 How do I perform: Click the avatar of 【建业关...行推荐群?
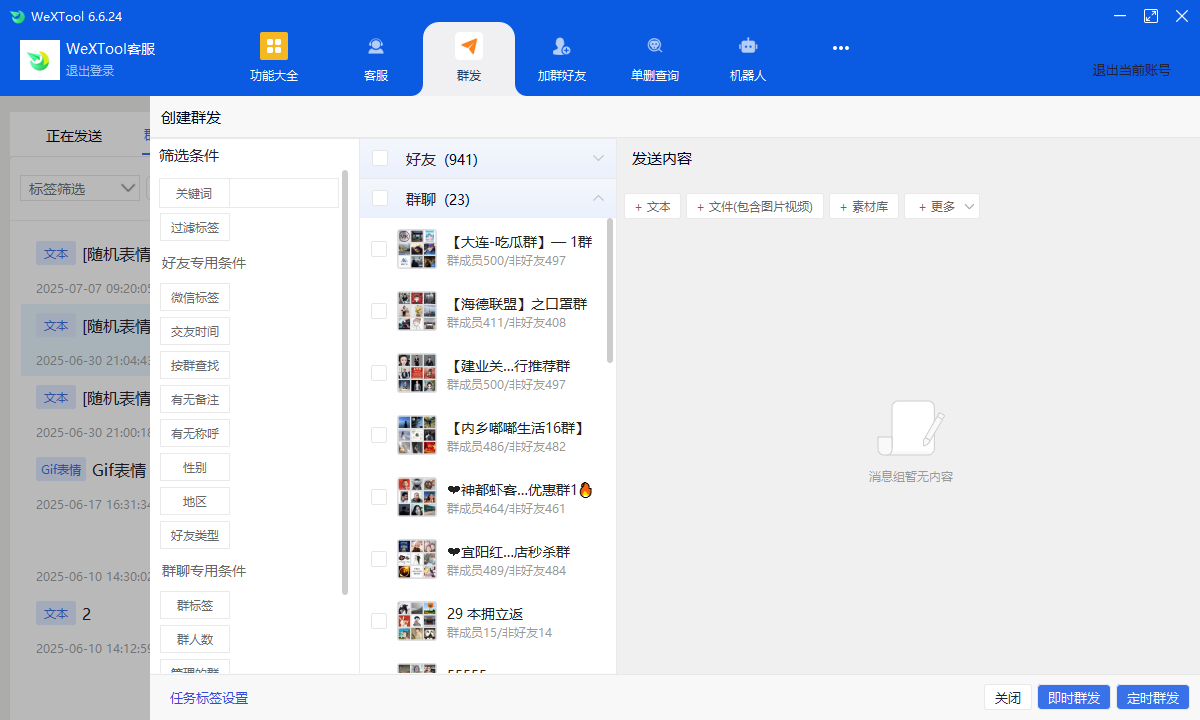[x=417, y=373]
